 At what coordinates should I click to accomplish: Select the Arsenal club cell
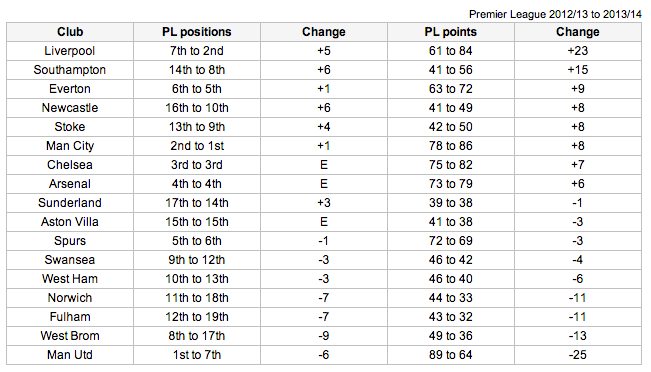point(70,184)
